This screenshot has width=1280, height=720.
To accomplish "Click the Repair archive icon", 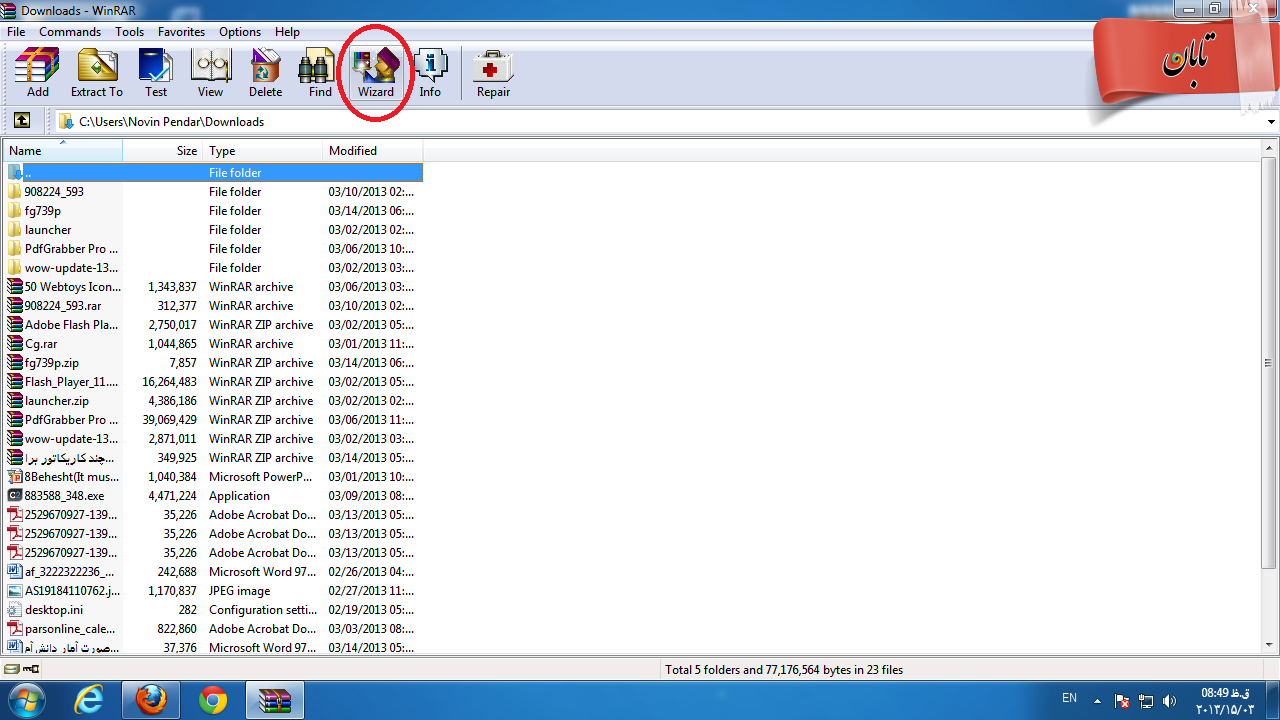I will (x=493, y=73).
